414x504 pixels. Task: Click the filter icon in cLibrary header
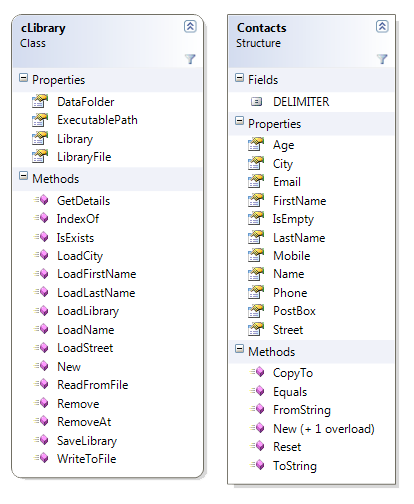click(x=190, y=59)
